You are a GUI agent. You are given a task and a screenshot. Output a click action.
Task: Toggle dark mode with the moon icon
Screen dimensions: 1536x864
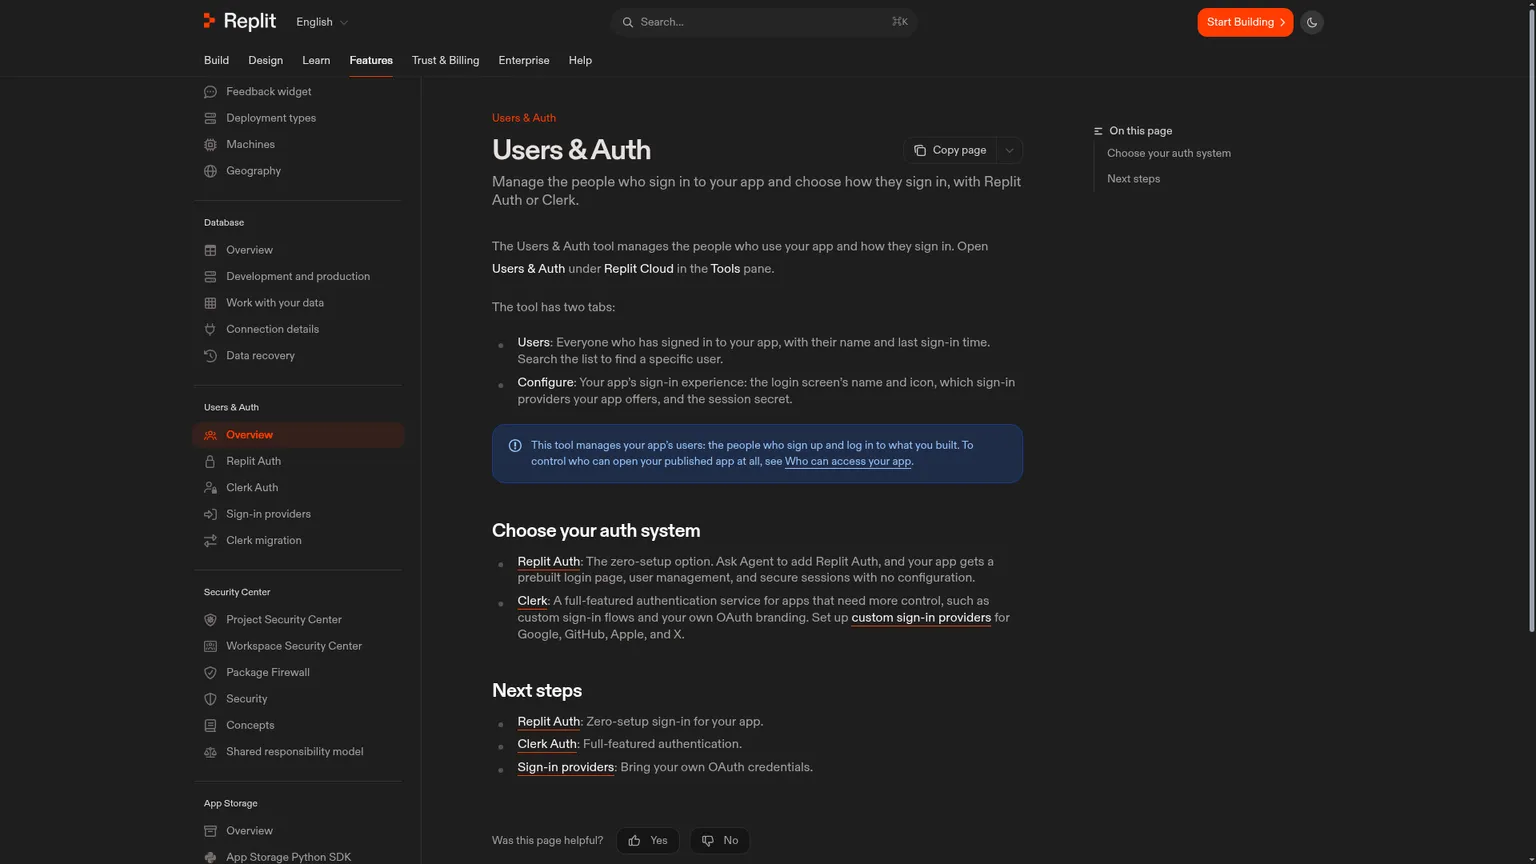pos(1312,22)
